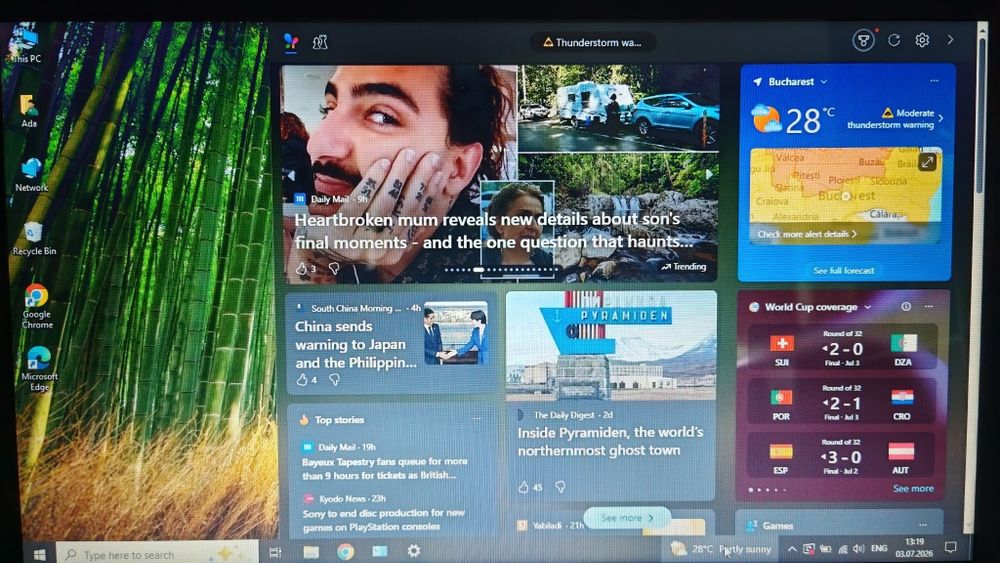This screenshot has width=1000, height=563.
Task: Select Microsoft Edge desktop shortcut
Action: 39,369
